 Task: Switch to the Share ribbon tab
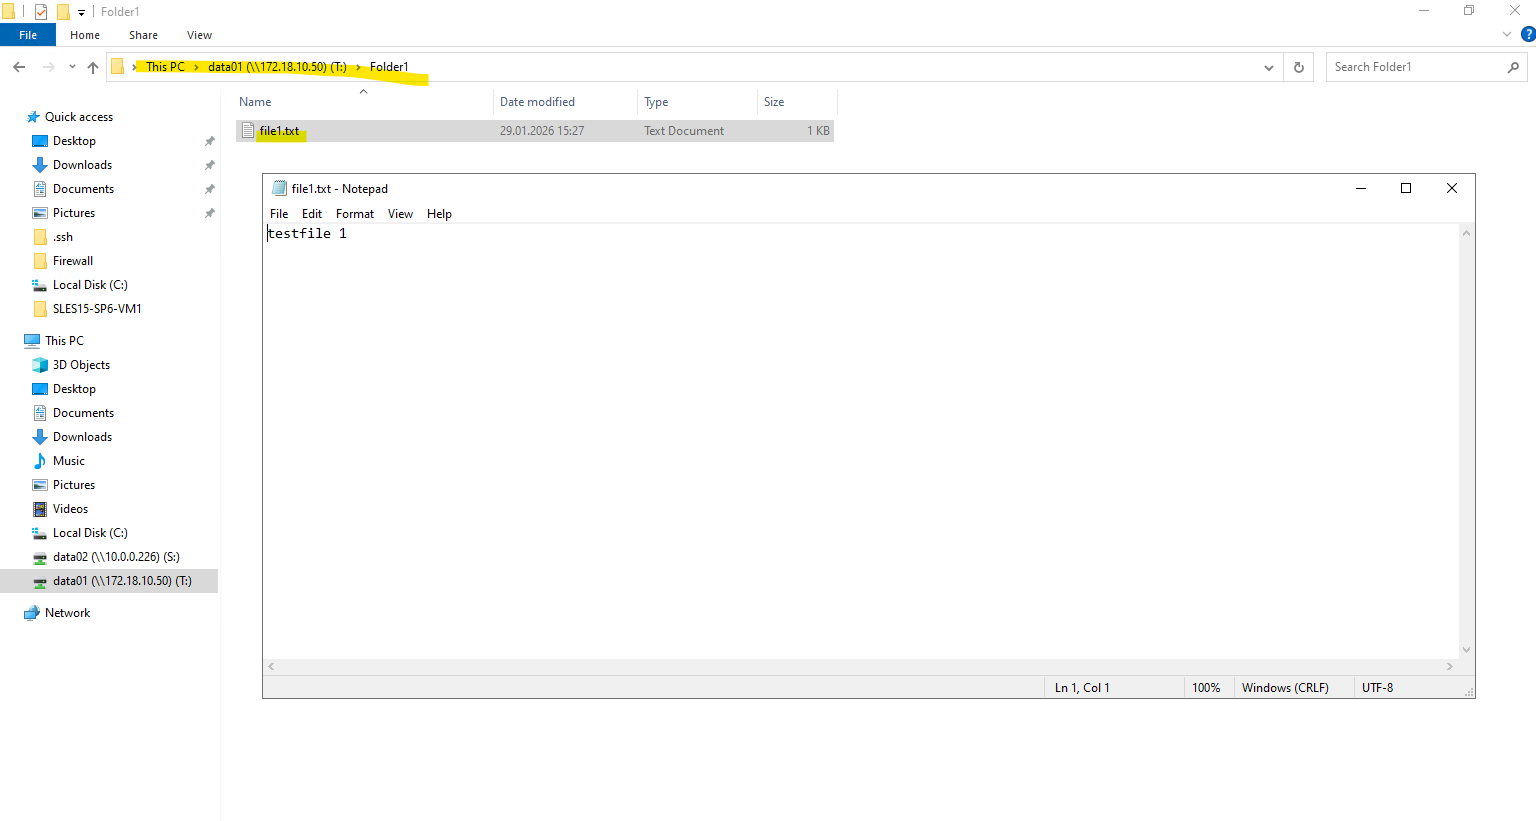pyautogui.click(x=143, y=35)
